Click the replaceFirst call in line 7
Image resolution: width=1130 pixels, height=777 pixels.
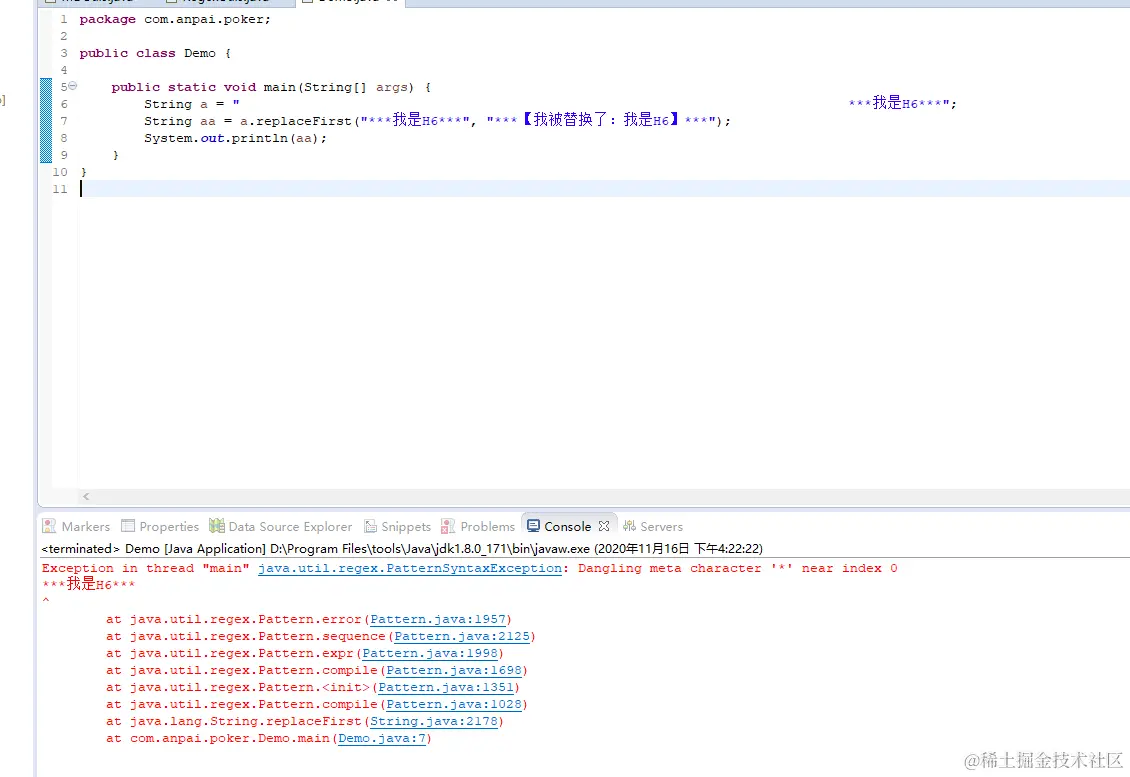484,120
